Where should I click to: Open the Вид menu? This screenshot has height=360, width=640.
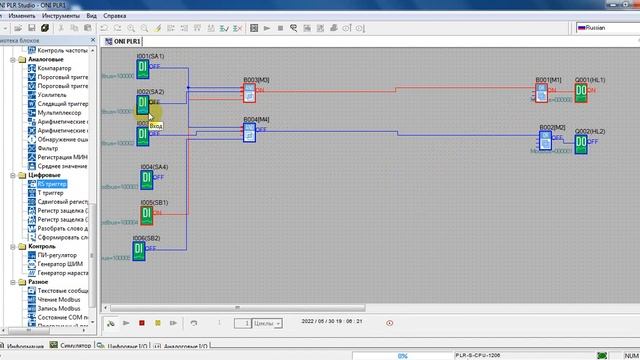(x=91, y=16)
